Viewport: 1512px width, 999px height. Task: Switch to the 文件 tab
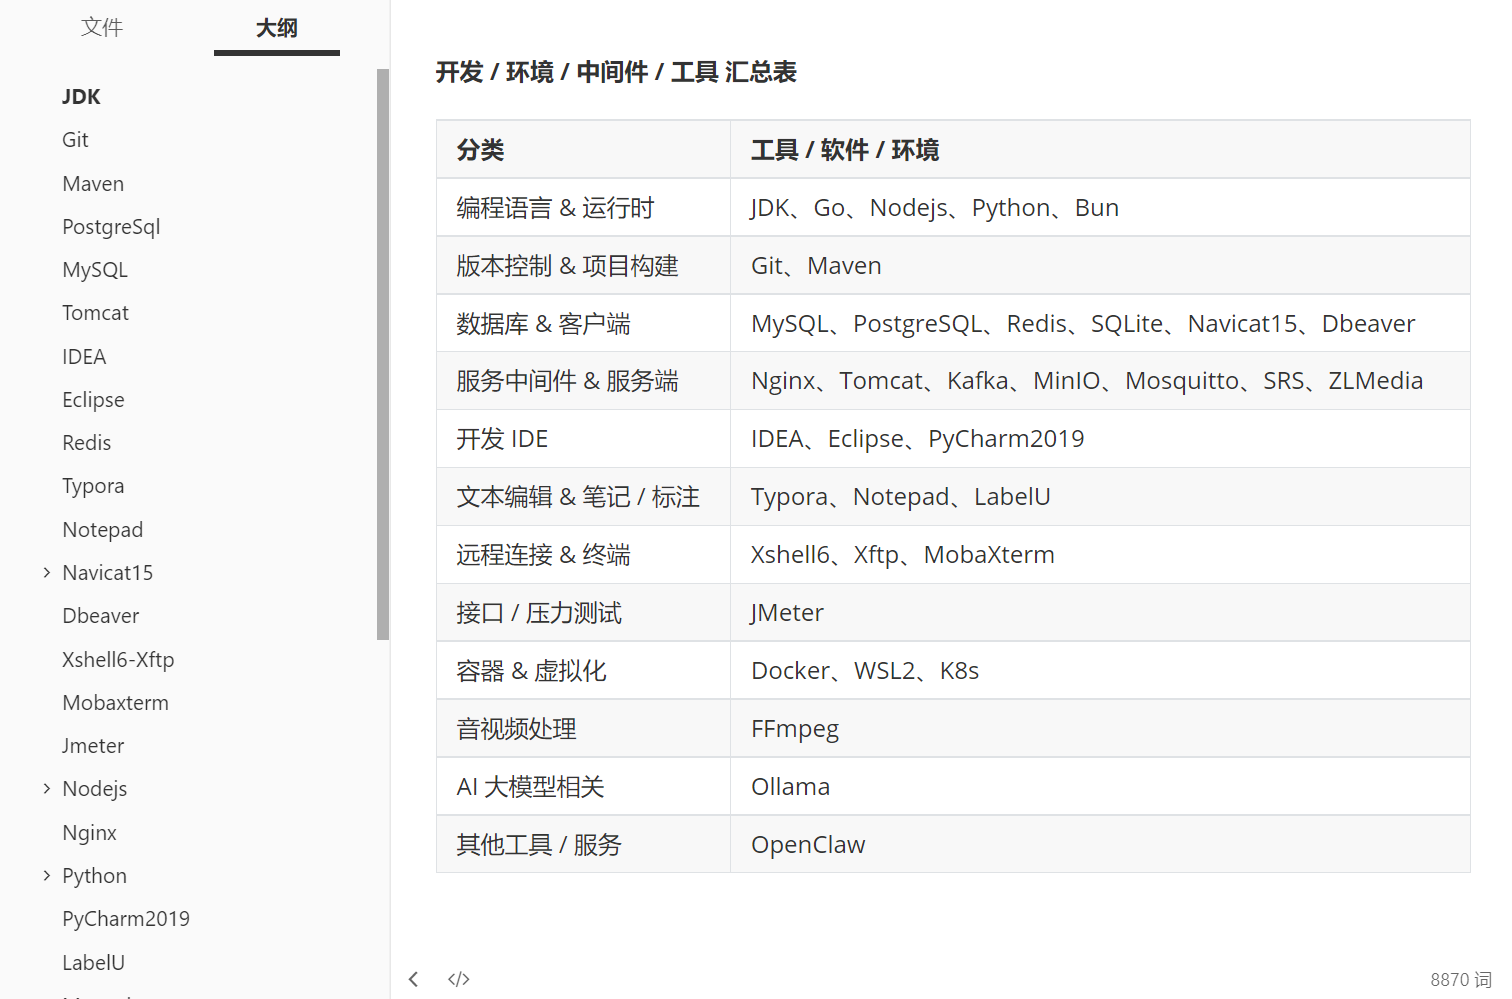click(102, 27)
